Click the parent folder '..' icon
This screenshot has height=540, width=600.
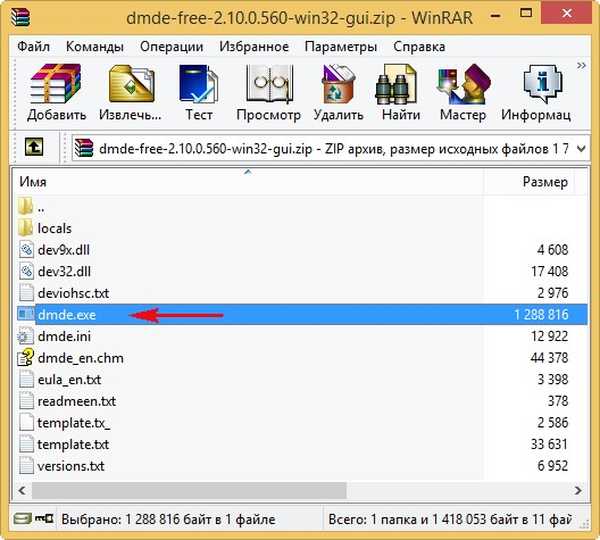pyautogui.click(x=26, y=207)
